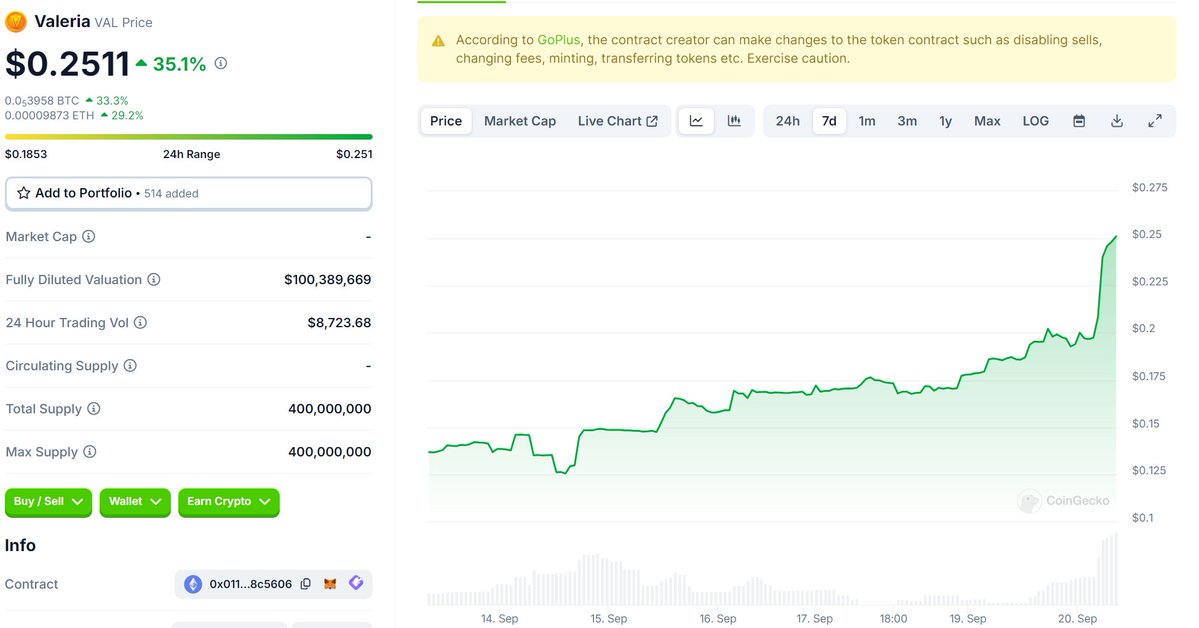Click the warning triangle icon in alert

[x=438, y=41]
